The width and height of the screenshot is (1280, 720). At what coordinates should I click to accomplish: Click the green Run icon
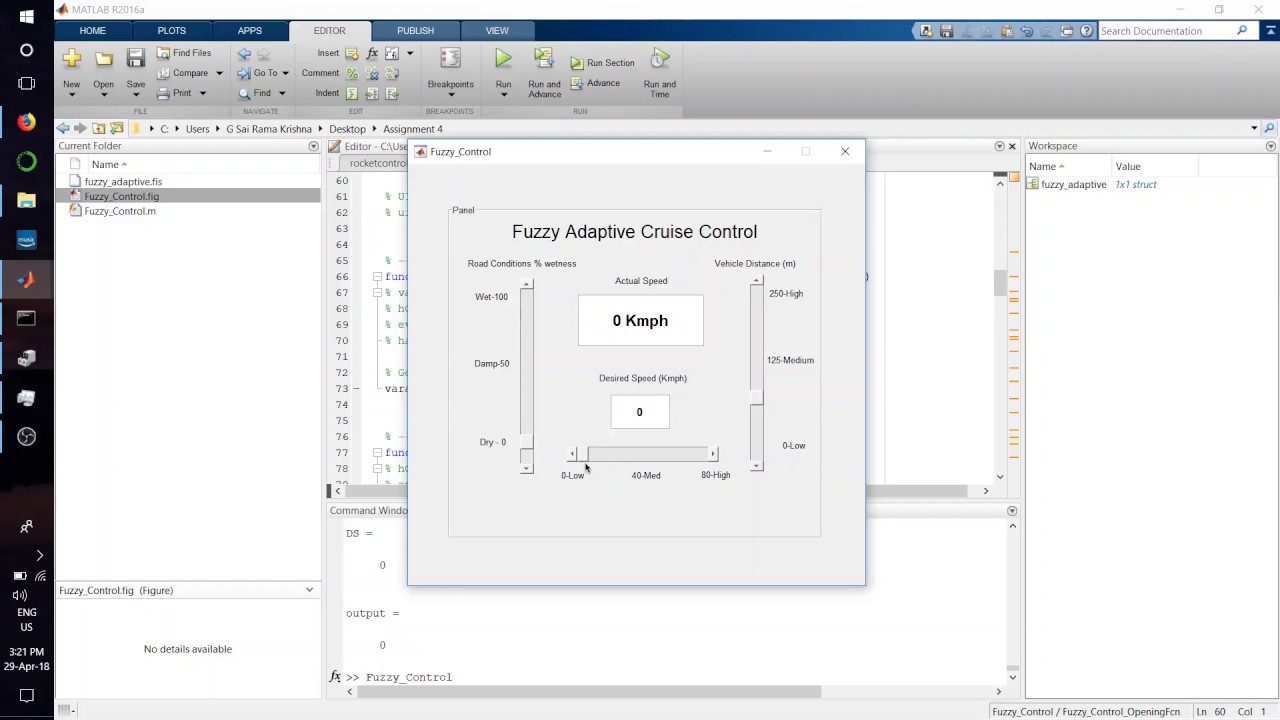[503, 59]
